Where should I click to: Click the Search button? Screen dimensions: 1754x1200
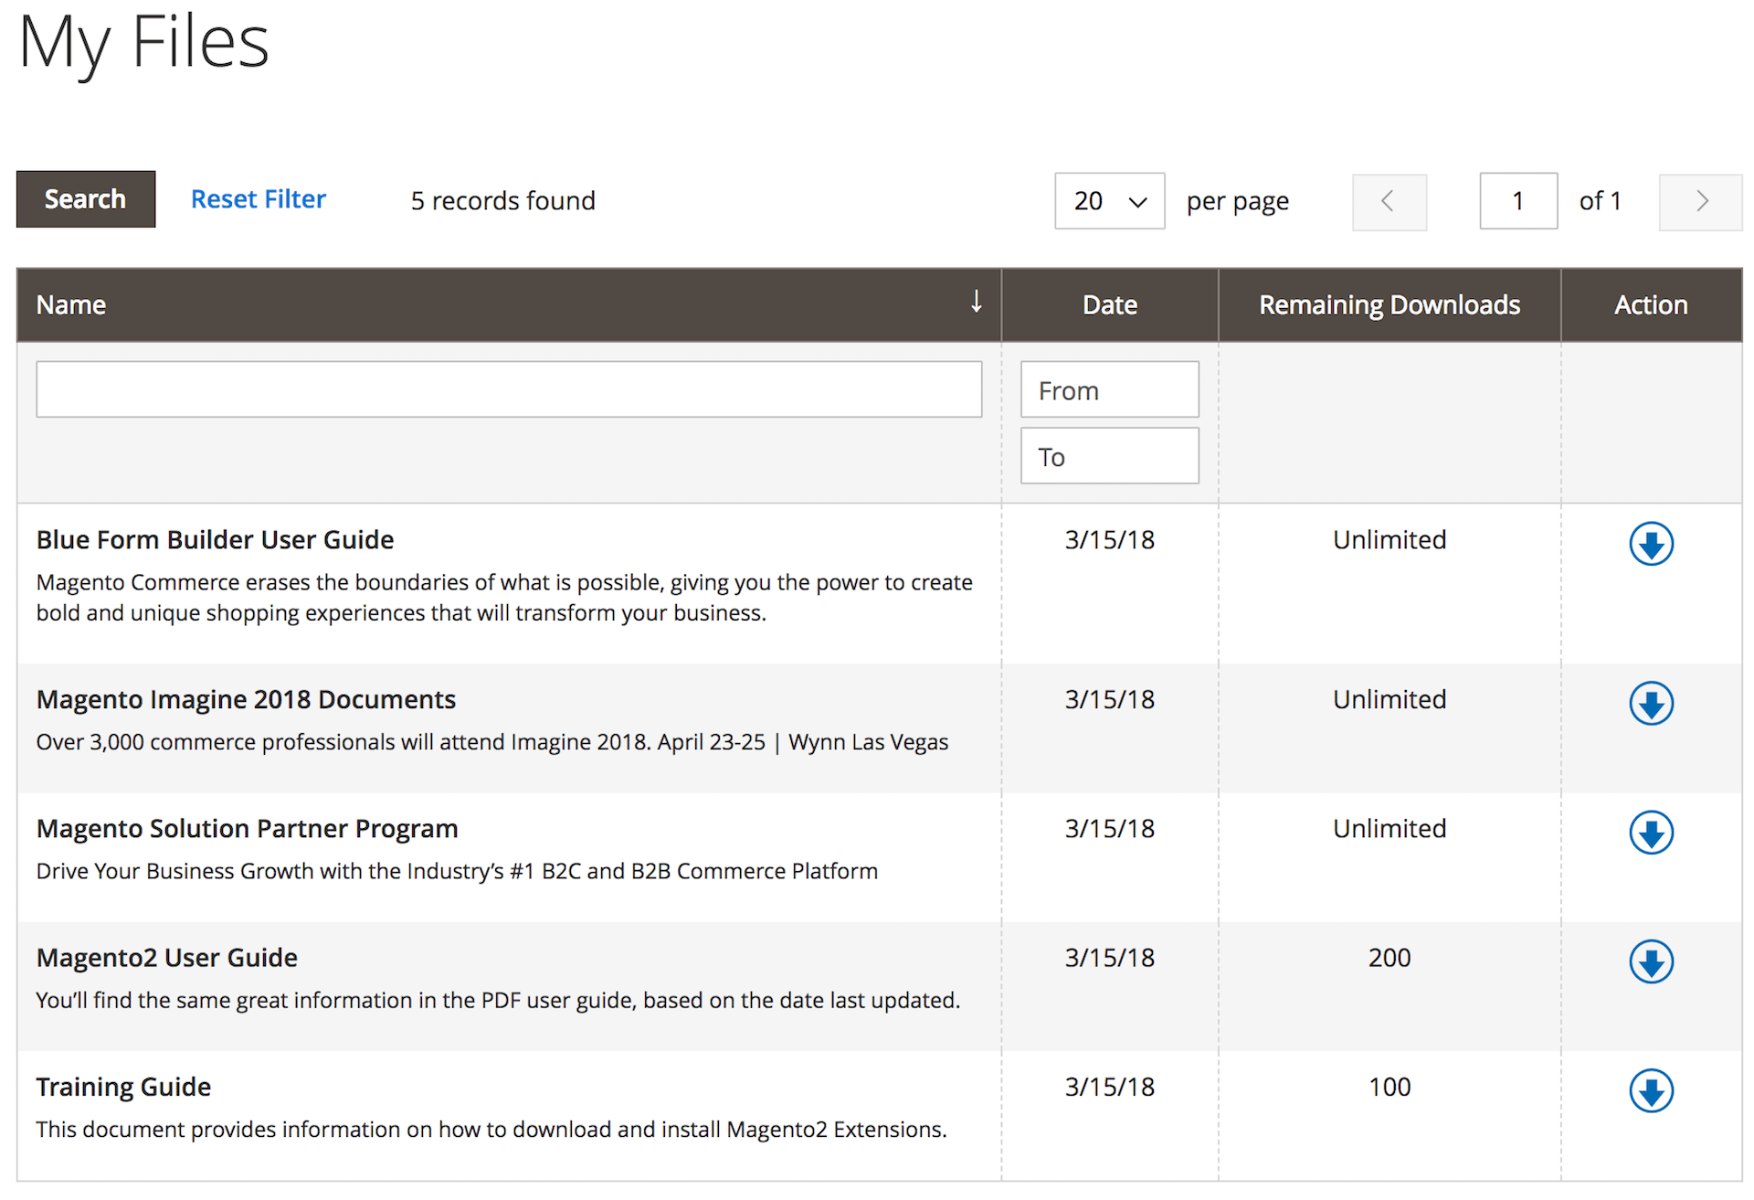tap(85, 199)
